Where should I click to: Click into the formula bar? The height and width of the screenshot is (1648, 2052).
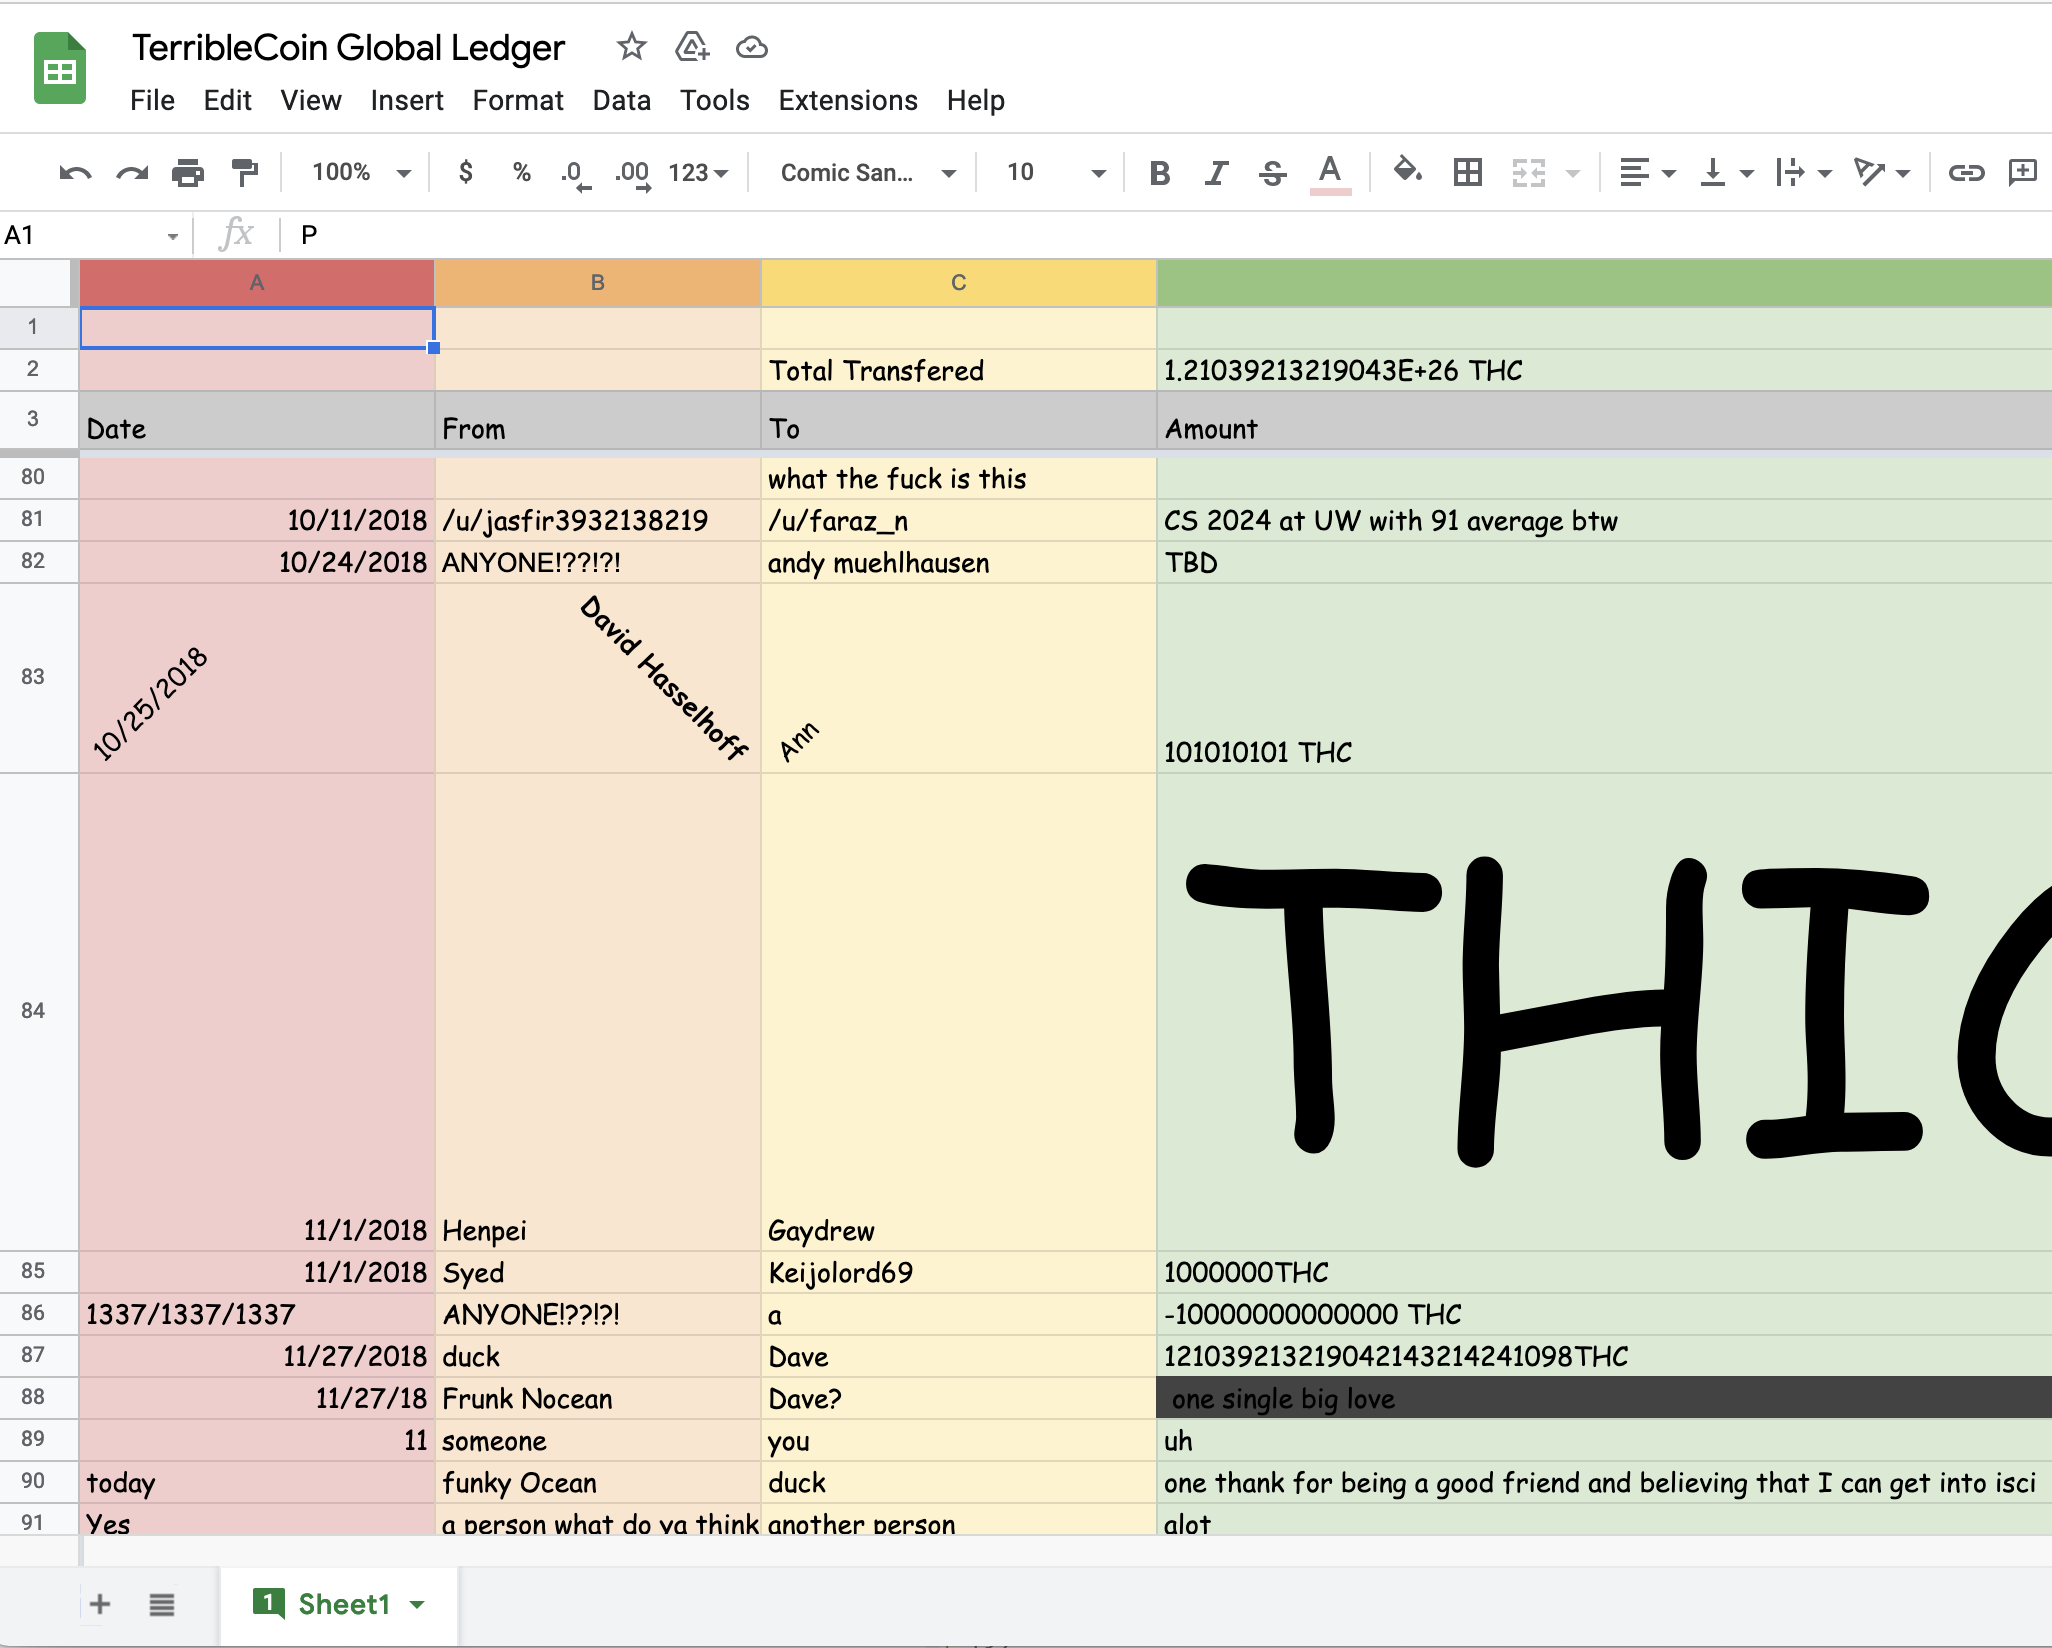(x=1170, y=235)
